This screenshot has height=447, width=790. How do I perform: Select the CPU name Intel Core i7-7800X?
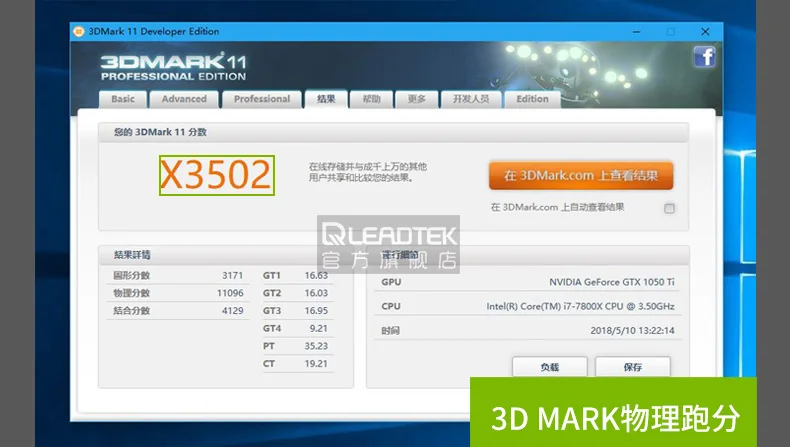pos(580,306)
